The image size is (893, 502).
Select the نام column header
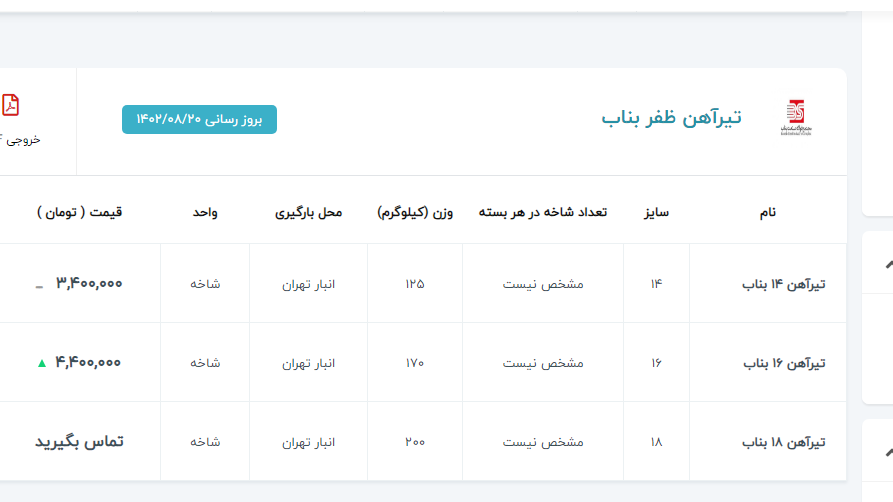coord(768,212)
